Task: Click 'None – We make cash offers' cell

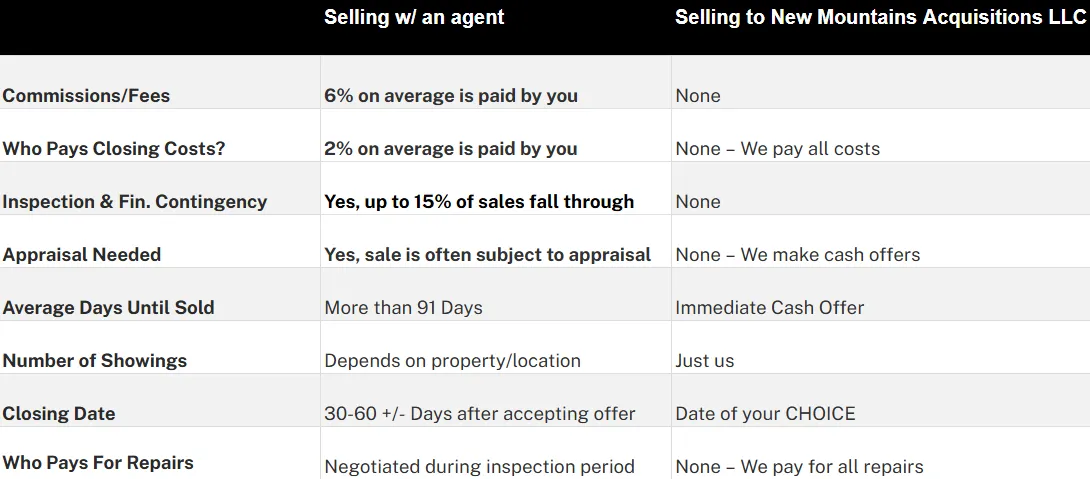Action: point(798,255)
